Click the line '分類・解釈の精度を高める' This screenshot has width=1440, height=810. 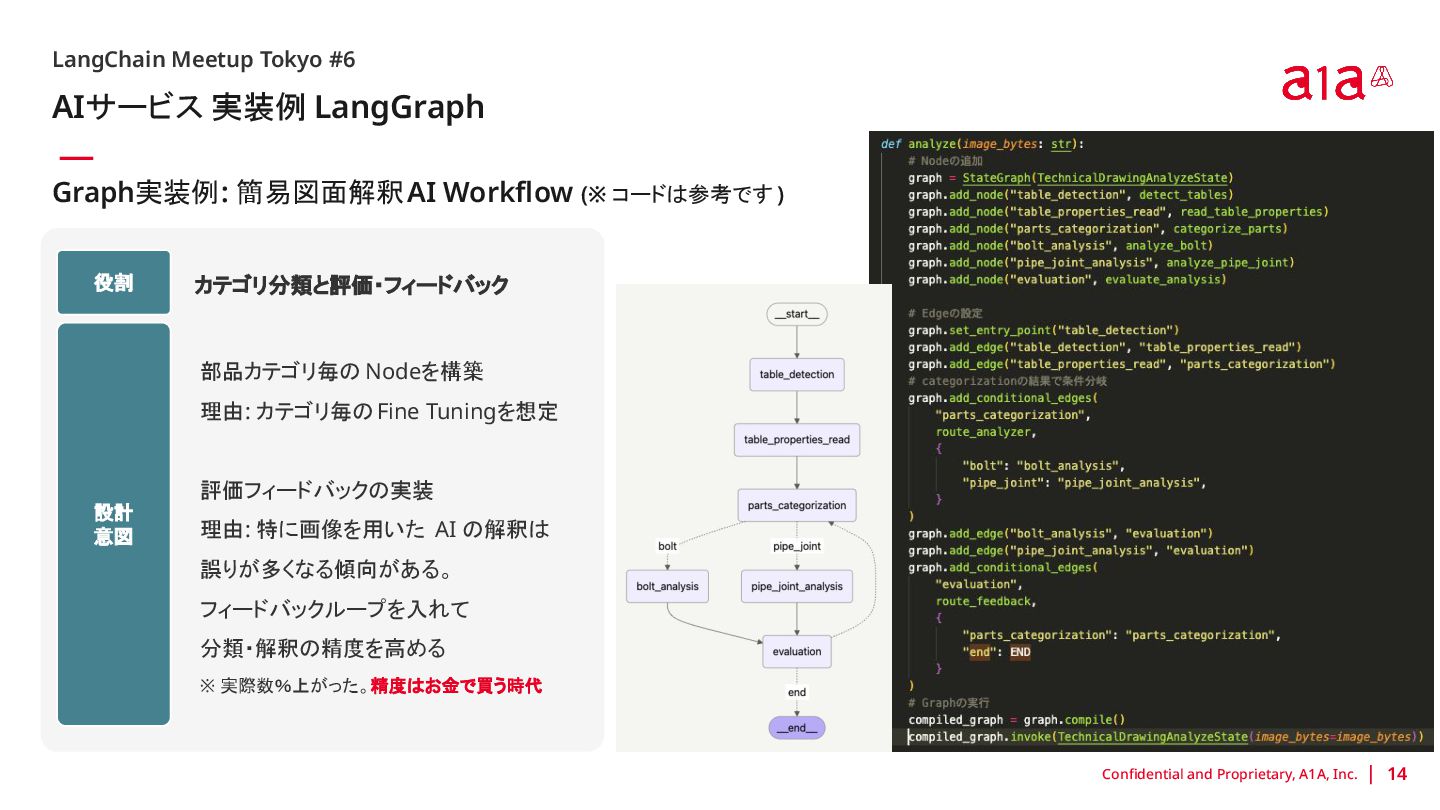coord(323,648)
